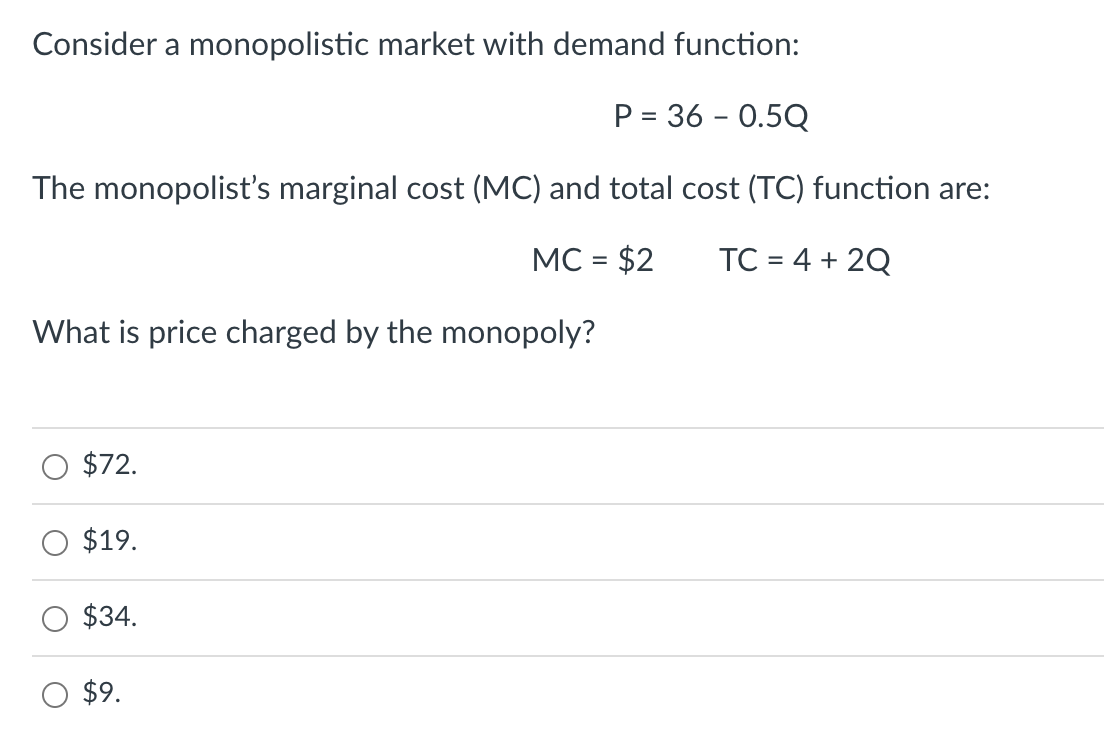Click the TC = 4 + 2Q expression
Image resolution: width=1104 pixels, height=754 pixels.
[x=806, y=261]
